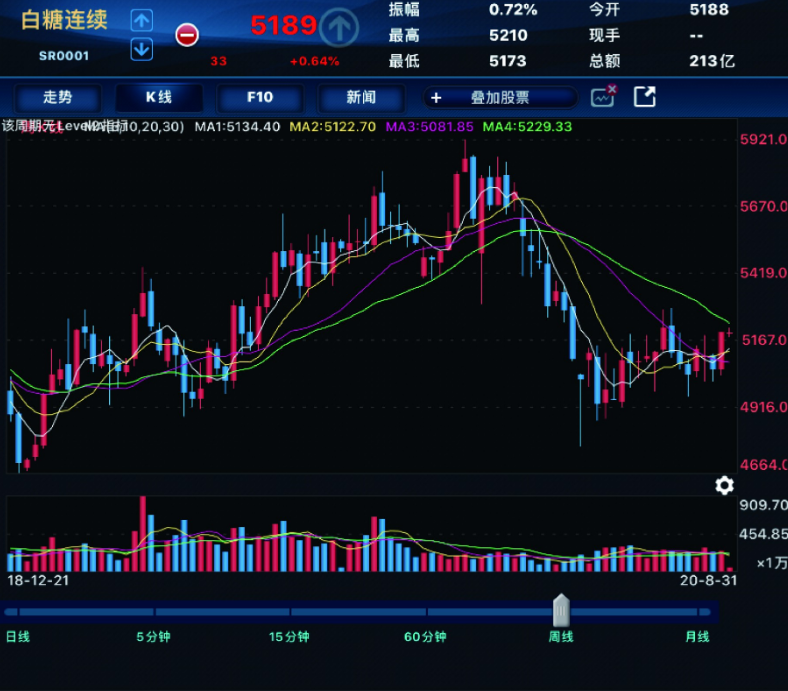Click the period slider handle at 周线
Image resolution: width=788 pixels, height=691 pixels.
pyautogui.click(x=562, y=610)
